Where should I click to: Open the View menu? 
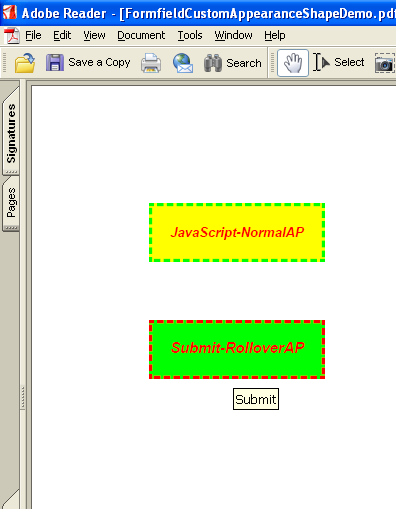[94, 35]
